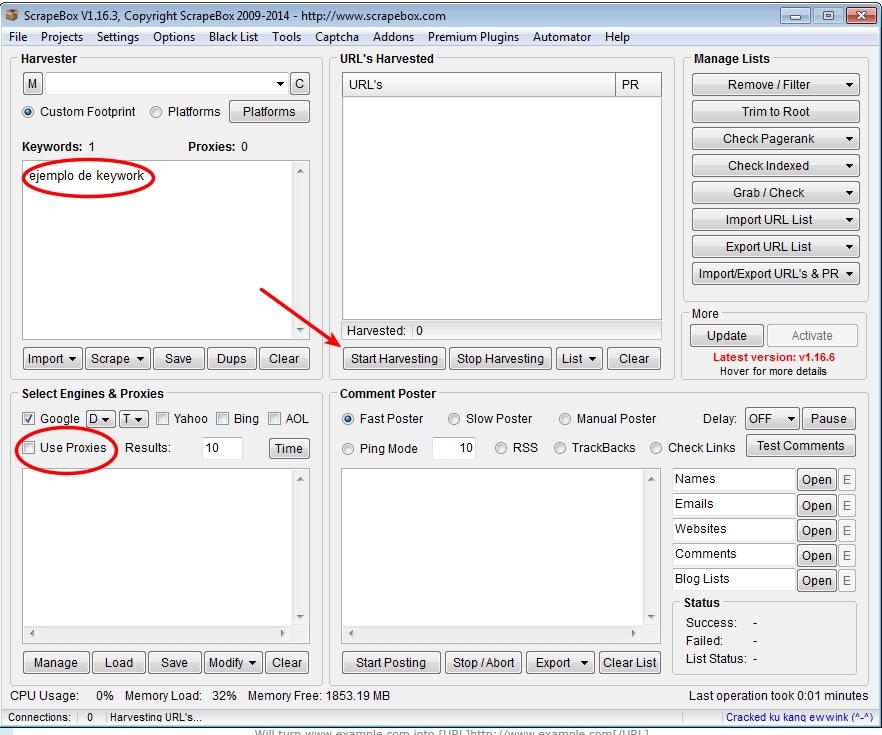The image size is (882, 735).
Task: Click Test Comments
Action: tap(800, 445)
